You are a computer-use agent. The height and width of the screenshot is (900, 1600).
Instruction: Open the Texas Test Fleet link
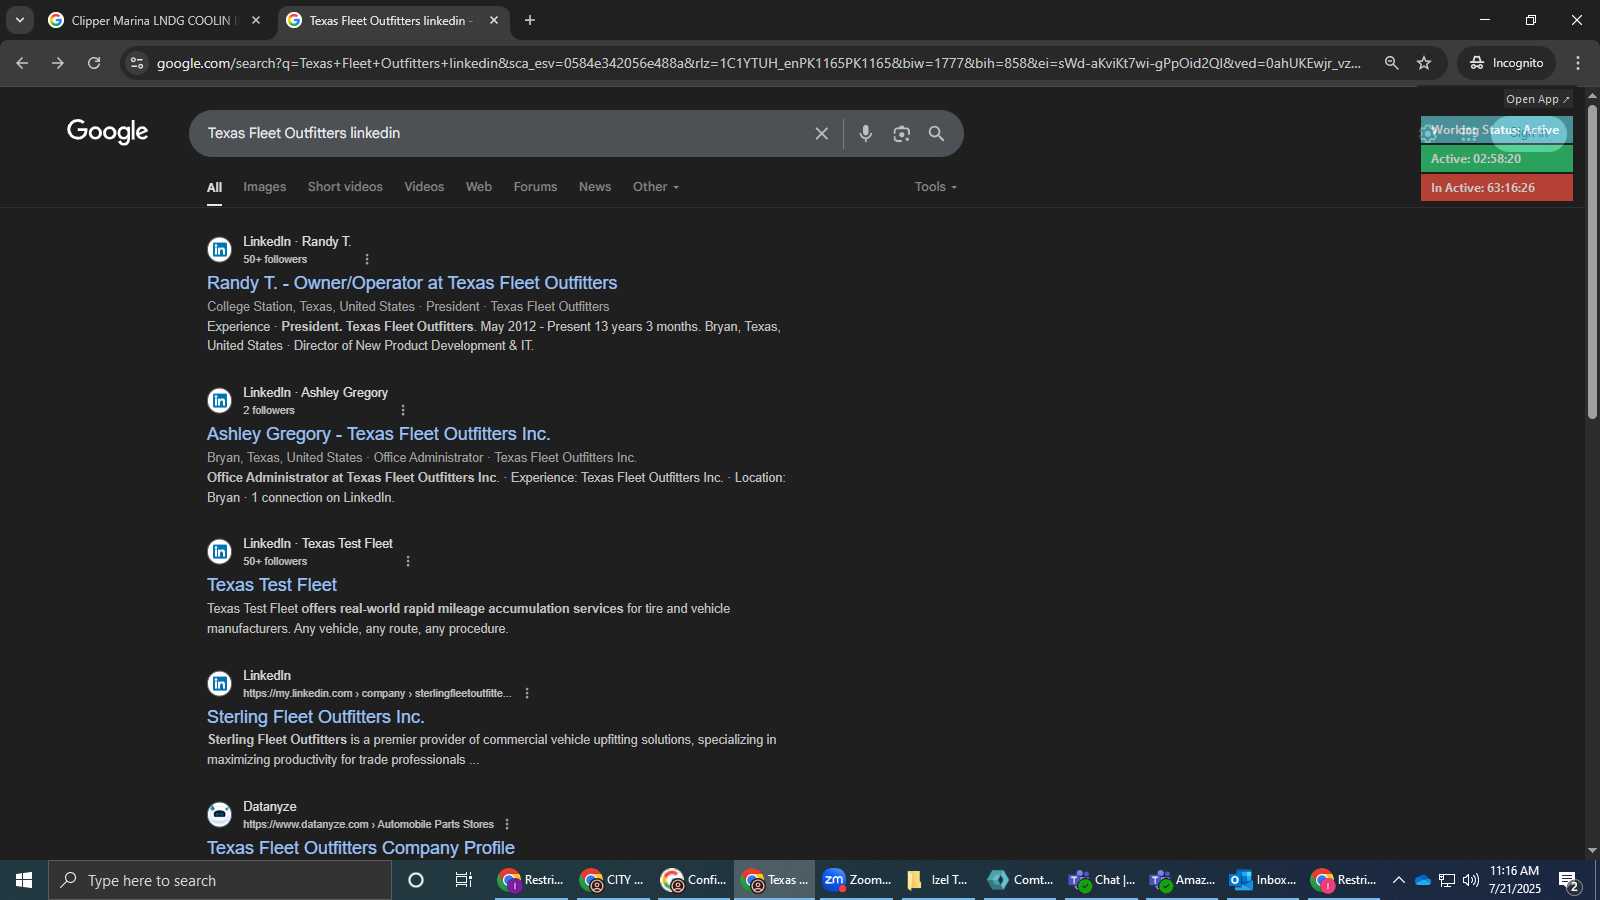click(272, 585)
